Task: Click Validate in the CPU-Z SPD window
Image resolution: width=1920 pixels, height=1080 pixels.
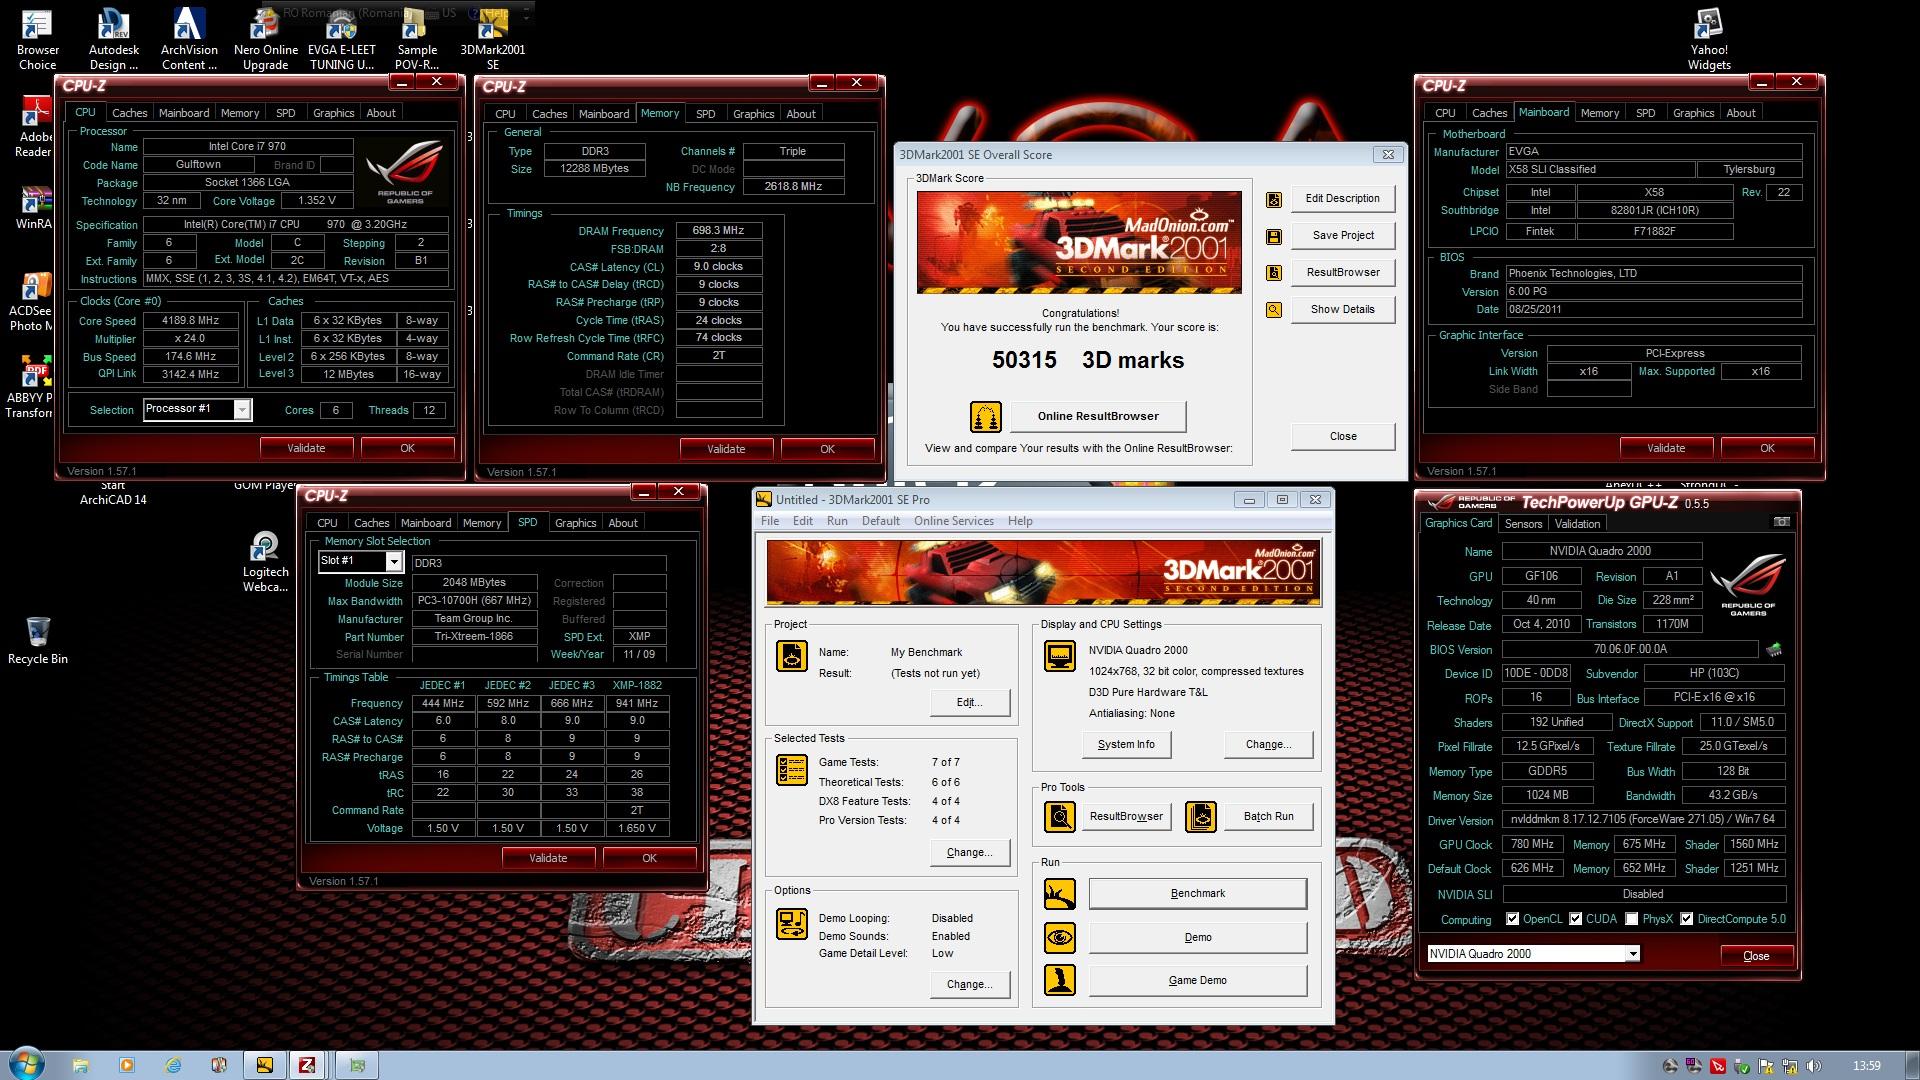Action: click(548, 858)
